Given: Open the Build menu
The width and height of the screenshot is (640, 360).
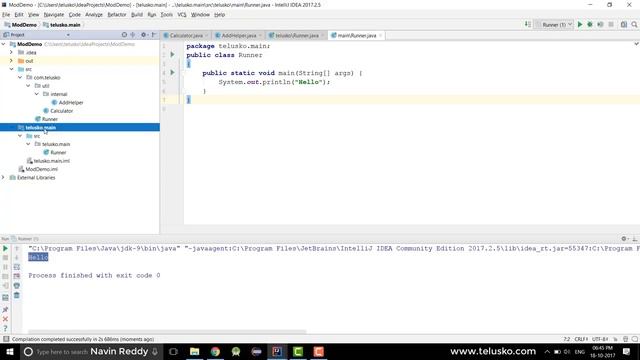Looking at the screenshot, I should coord(137,15).
